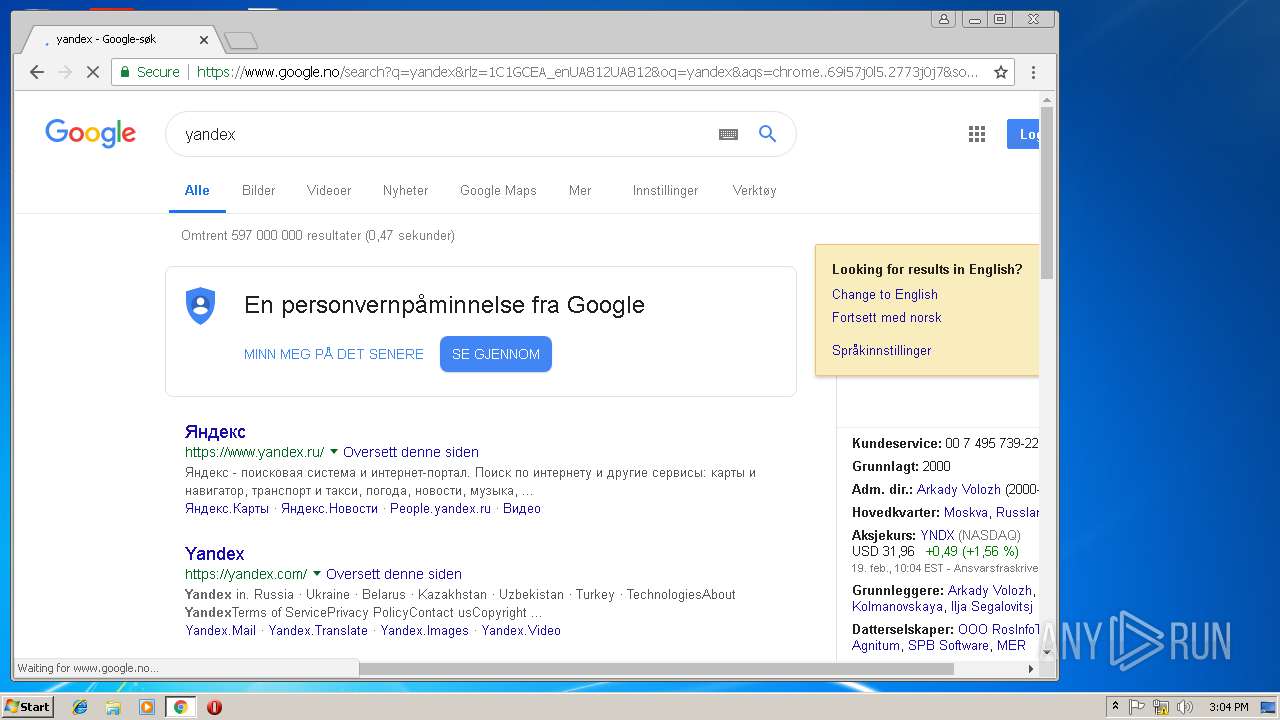Viewport: 1280px width, 720px height.
Task: Click the browser forward arrow
Action: pos(65,72)
